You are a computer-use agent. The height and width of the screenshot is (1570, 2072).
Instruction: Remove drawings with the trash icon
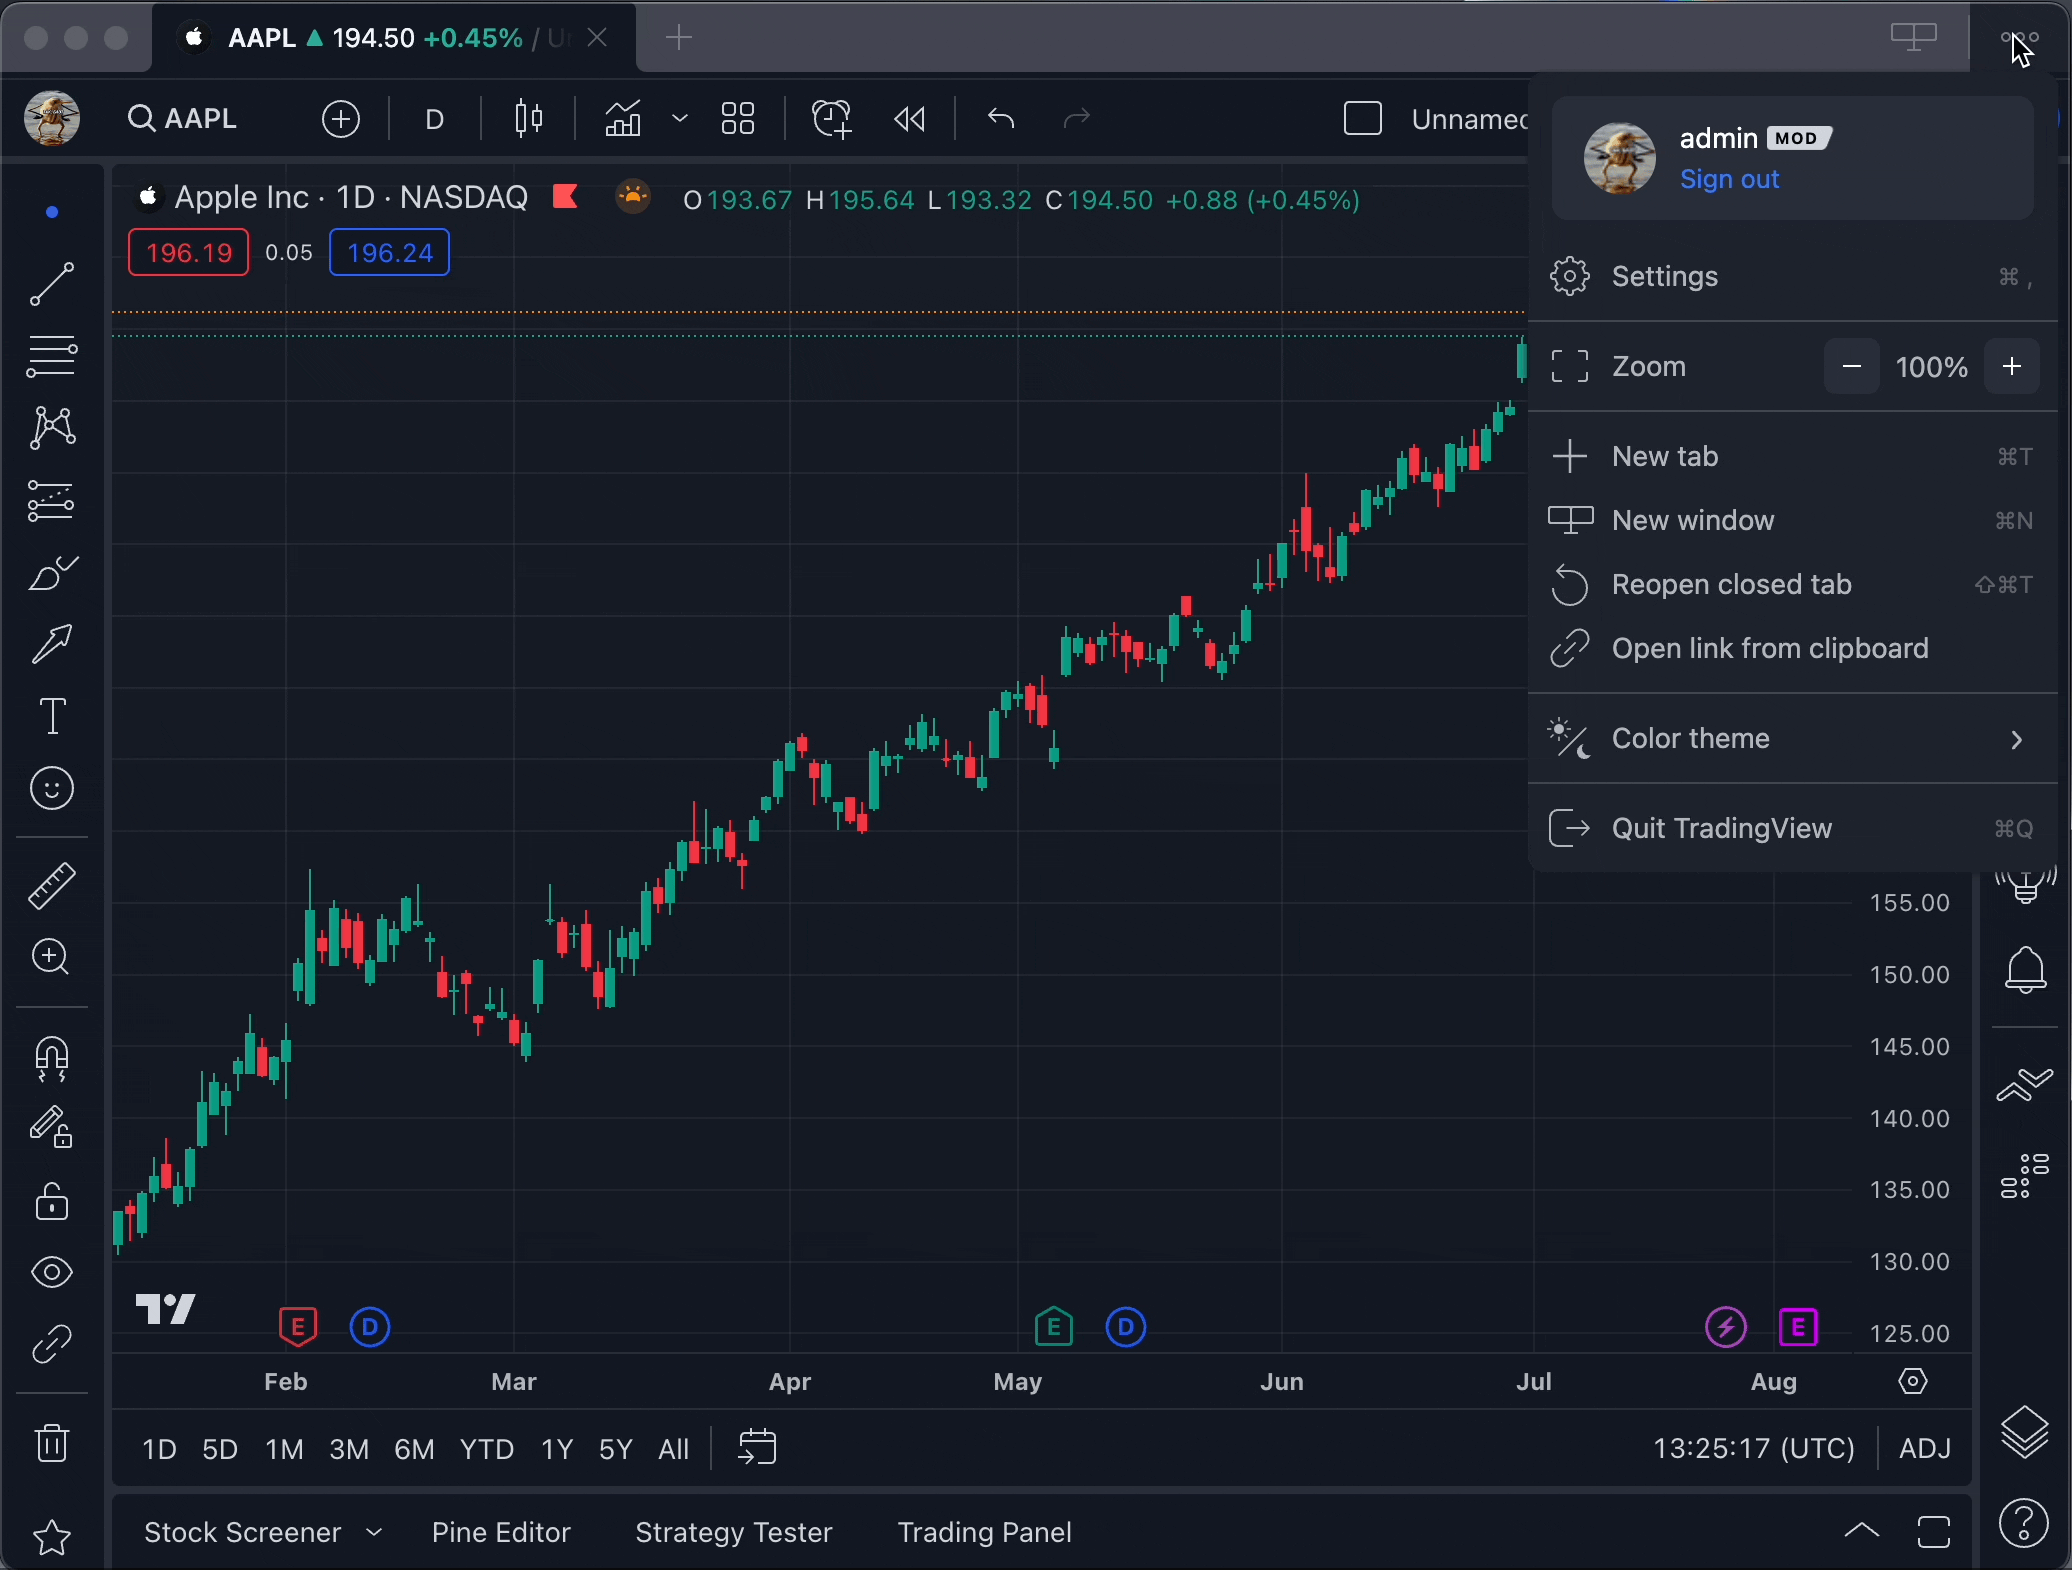pyautogui.click(x=52, y=1443)
